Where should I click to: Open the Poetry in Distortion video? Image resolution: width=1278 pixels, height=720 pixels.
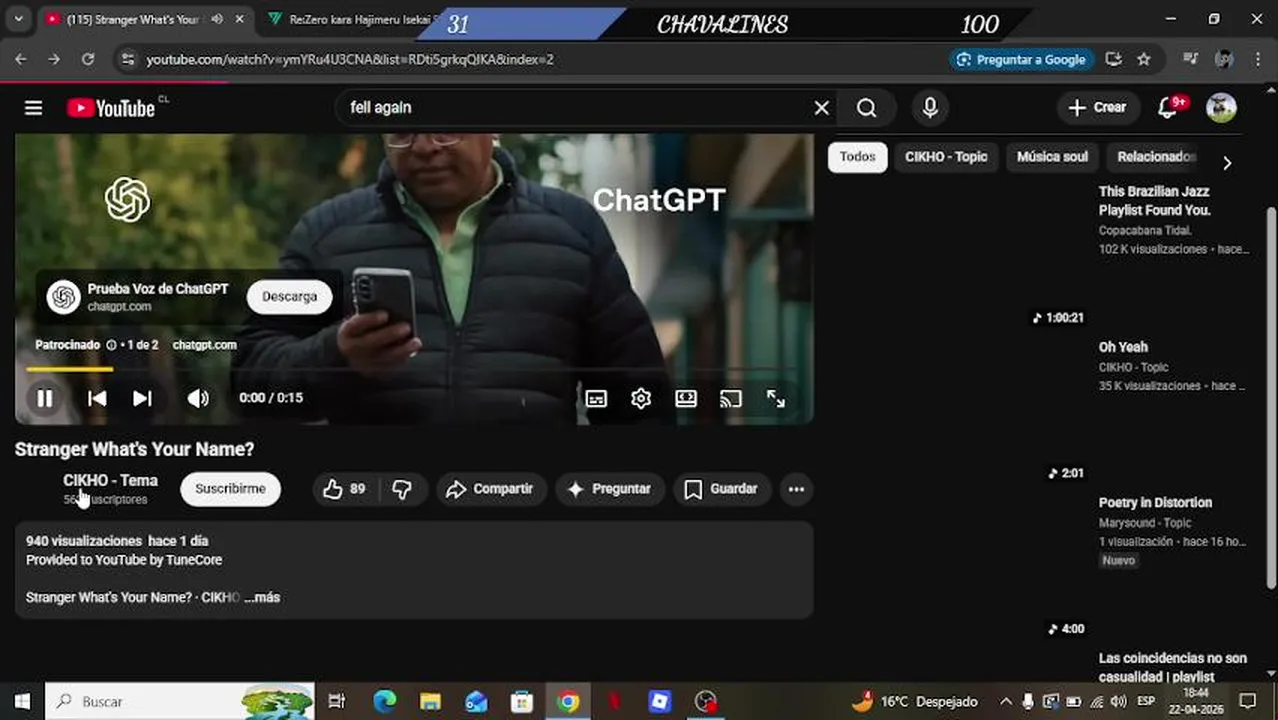click(1155, 503)
